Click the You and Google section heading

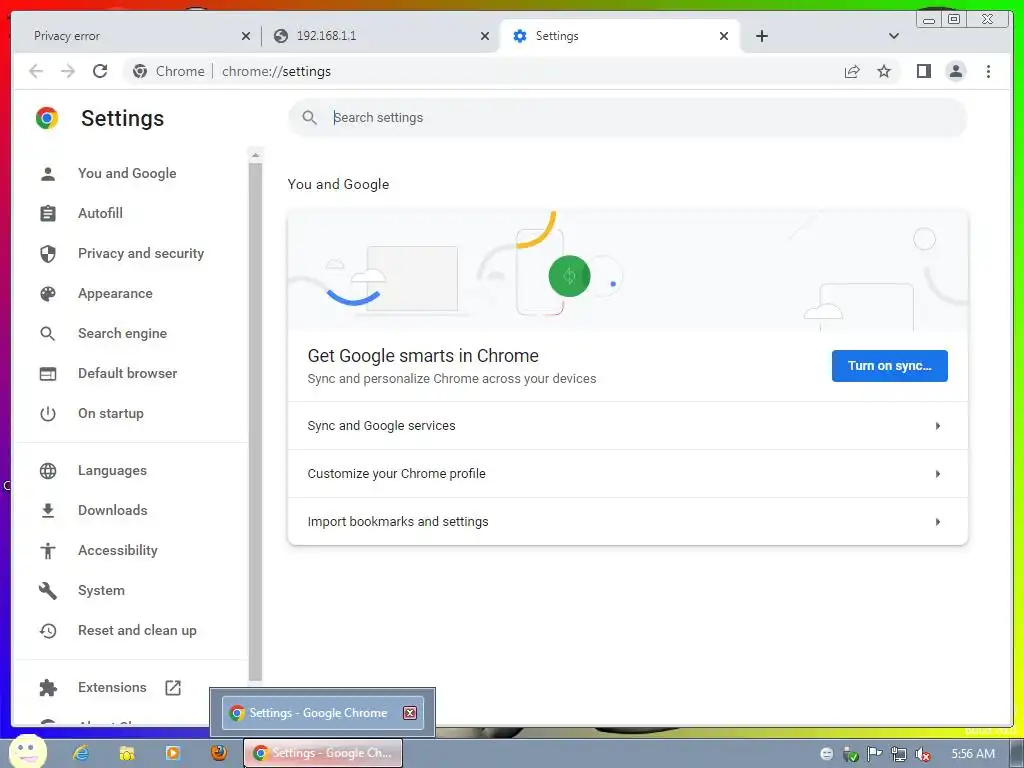pos(338,184)
